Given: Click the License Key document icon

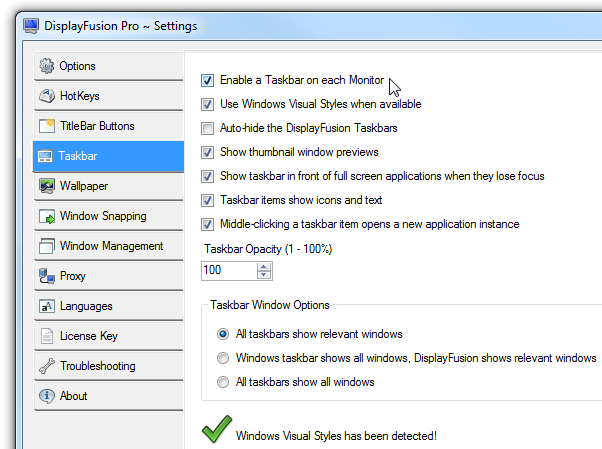Looking at the screenshot, I should (x=47, y=336).
